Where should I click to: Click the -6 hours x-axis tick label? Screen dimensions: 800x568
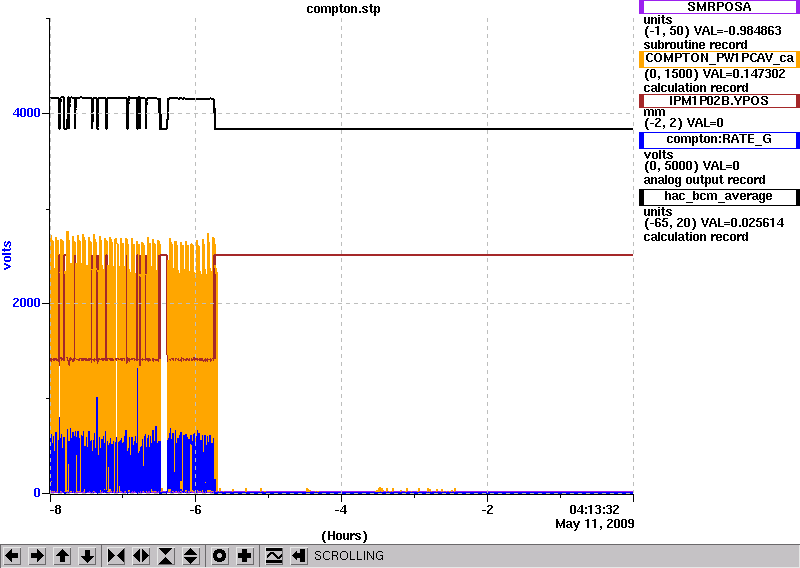195,510
